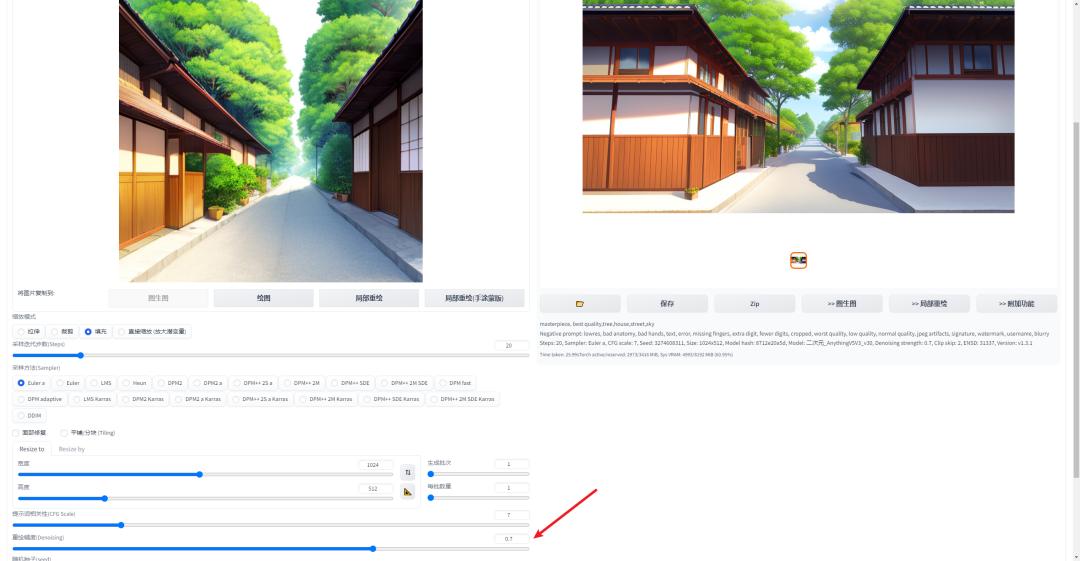The image size is (1080, 561).
Task: Click the height value field showing 512
Action: (x=376, y=488)
